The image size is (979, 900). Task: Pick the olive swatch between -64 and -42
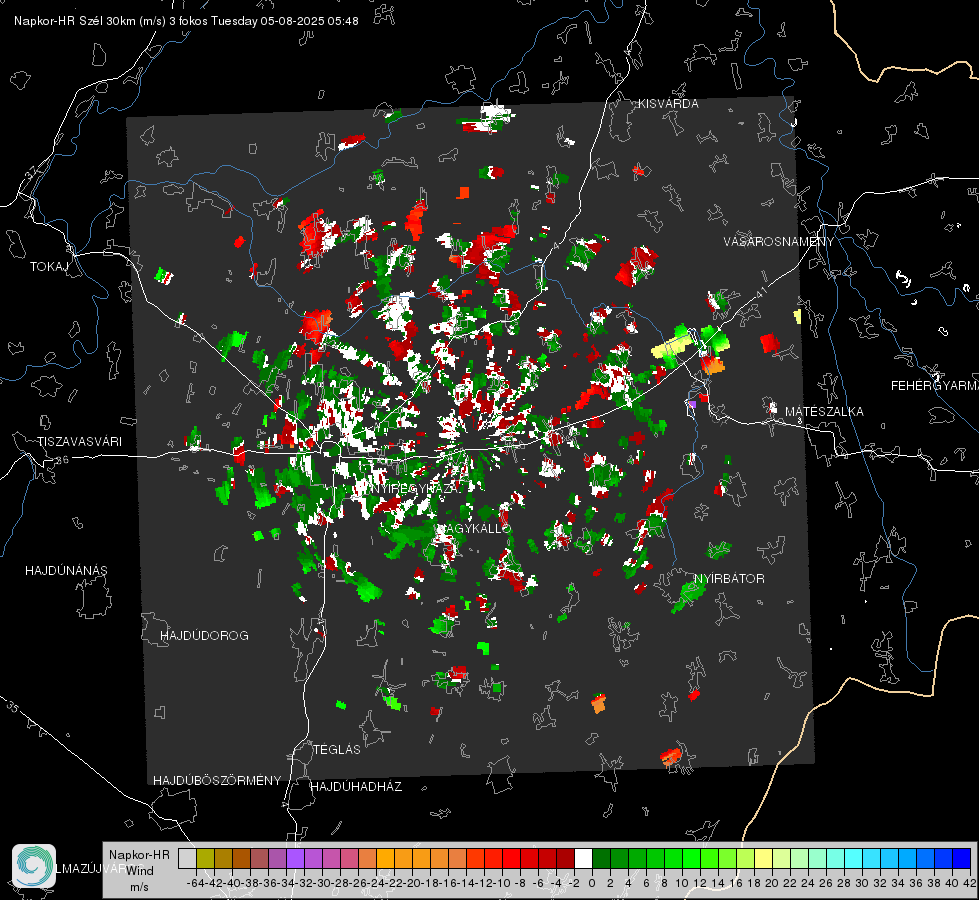point(205,859)
